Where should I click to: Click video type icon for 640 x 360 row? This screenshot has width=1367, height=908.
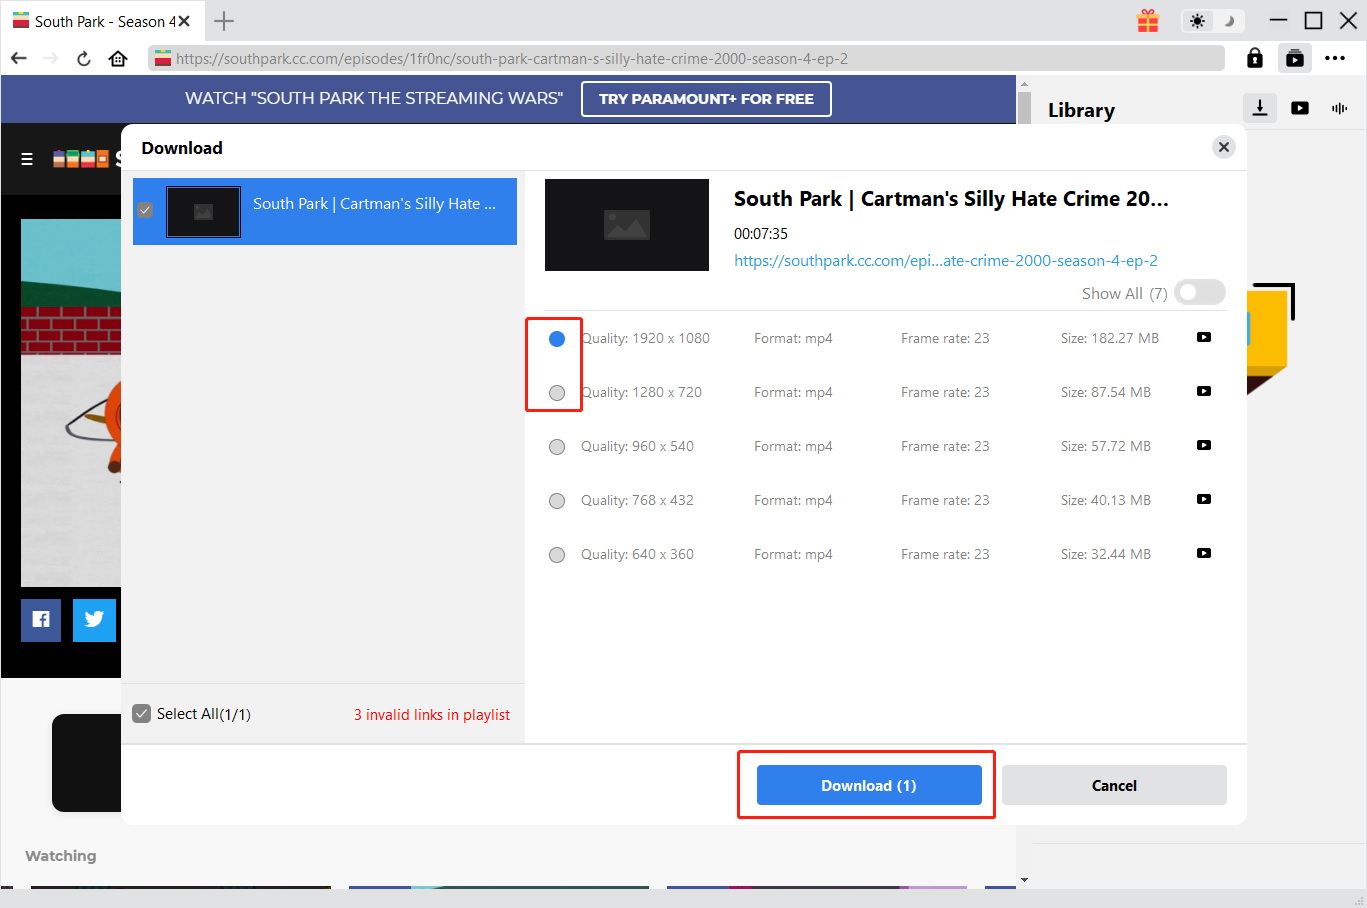[1204, 553]
